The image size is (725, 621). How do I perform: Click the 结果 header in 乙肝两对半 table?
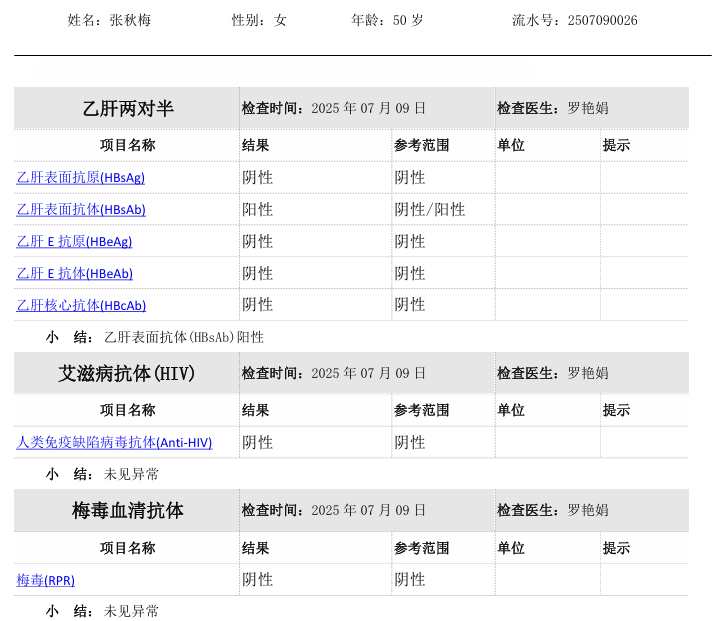point(255,145)
